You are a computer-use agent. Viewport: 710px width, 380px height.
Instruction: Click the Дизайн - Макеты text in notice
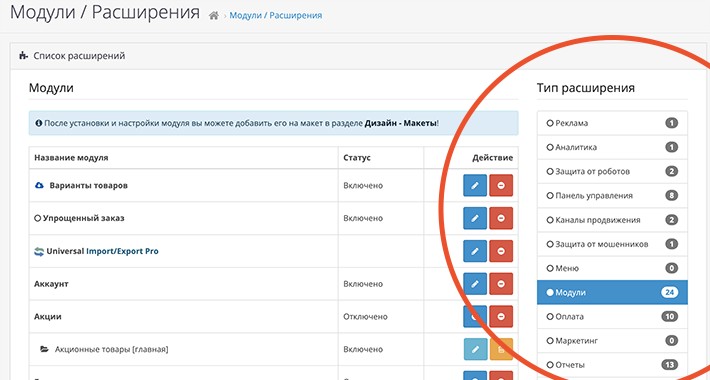point(401,123)
